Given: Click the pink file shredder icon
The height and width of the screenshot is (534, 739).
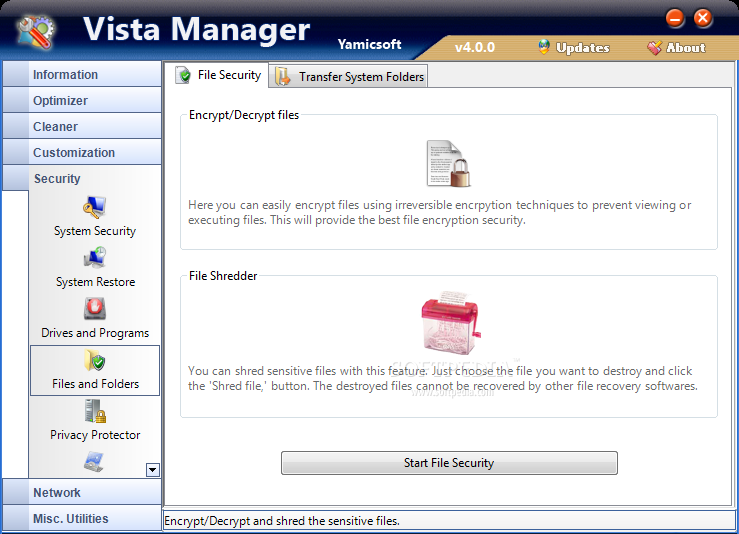Looking at the screenshot, I should click(x=451, y=322).
